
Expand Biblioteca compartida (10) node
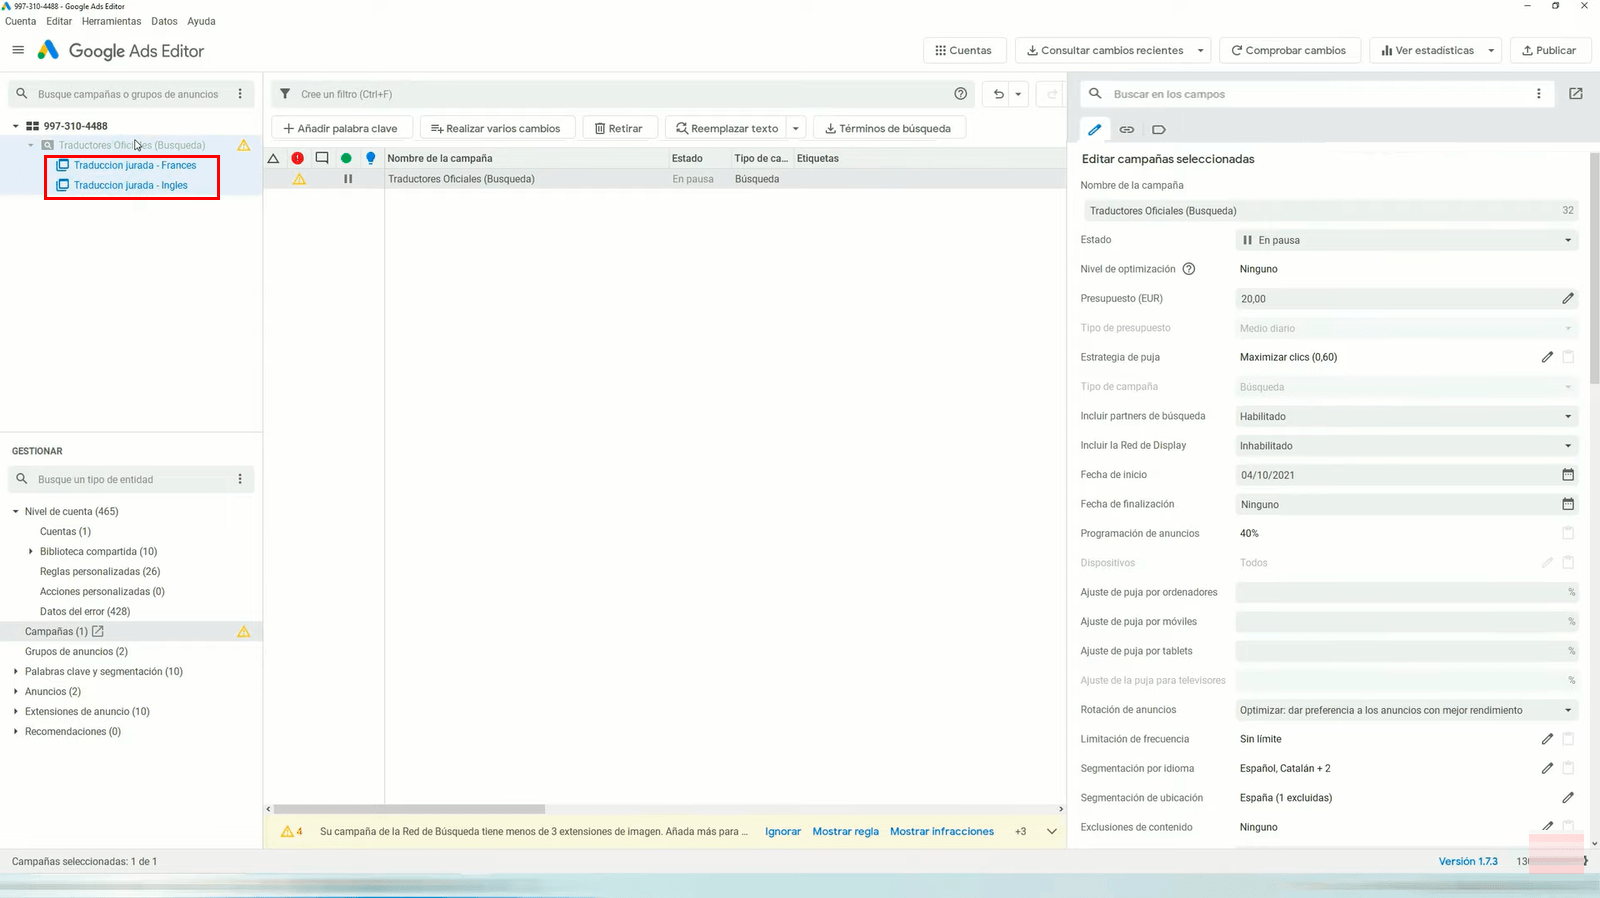(x=31, y=551)
